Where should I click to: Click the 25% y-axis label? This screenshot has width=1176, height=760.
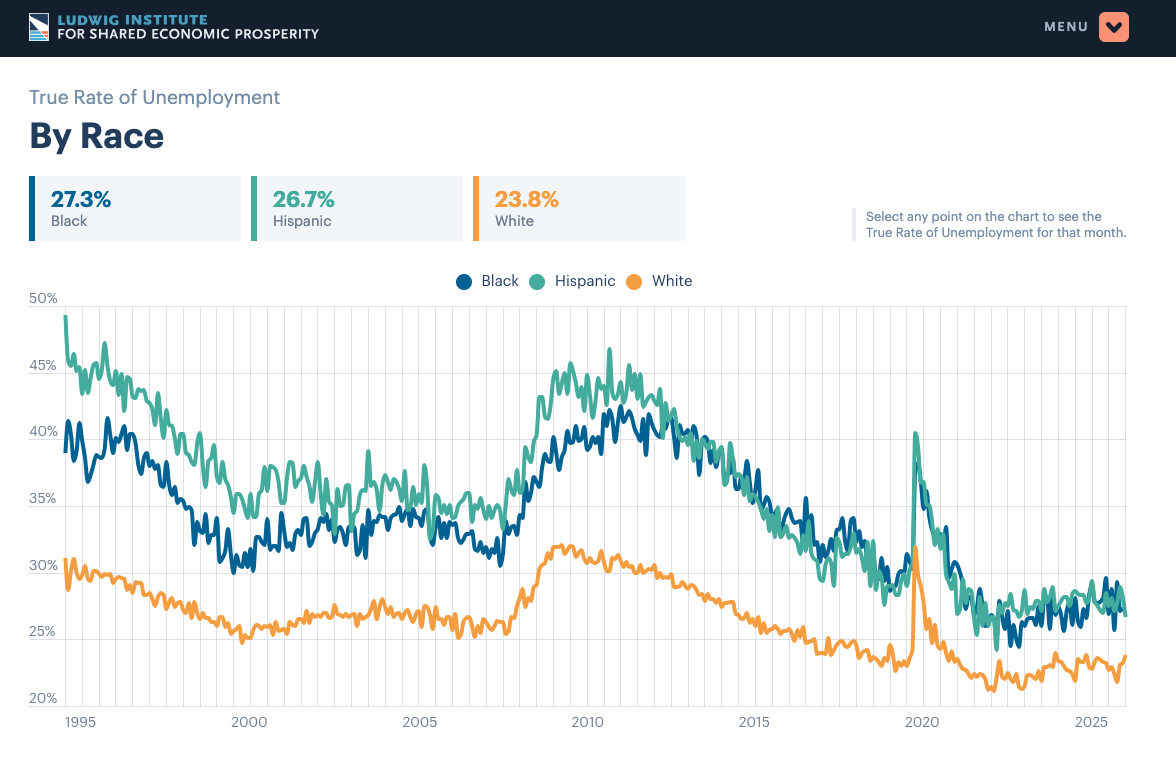point(43,632)
